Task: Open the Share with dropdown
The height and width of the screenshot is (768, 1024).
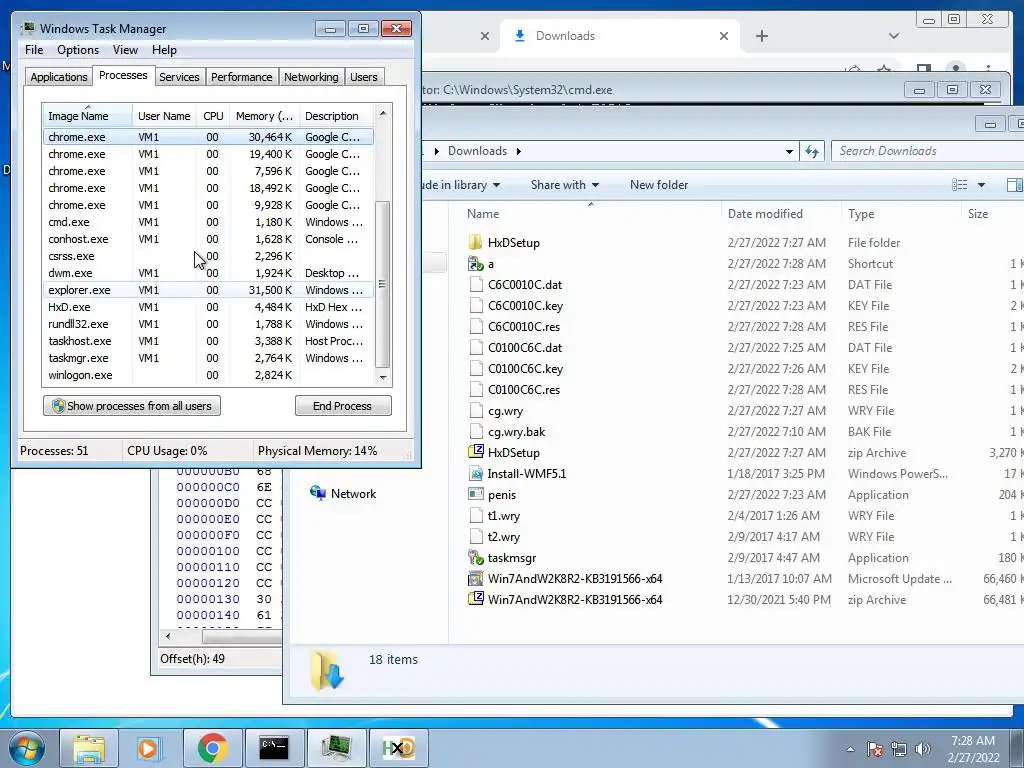Action: tap(565, 185)
